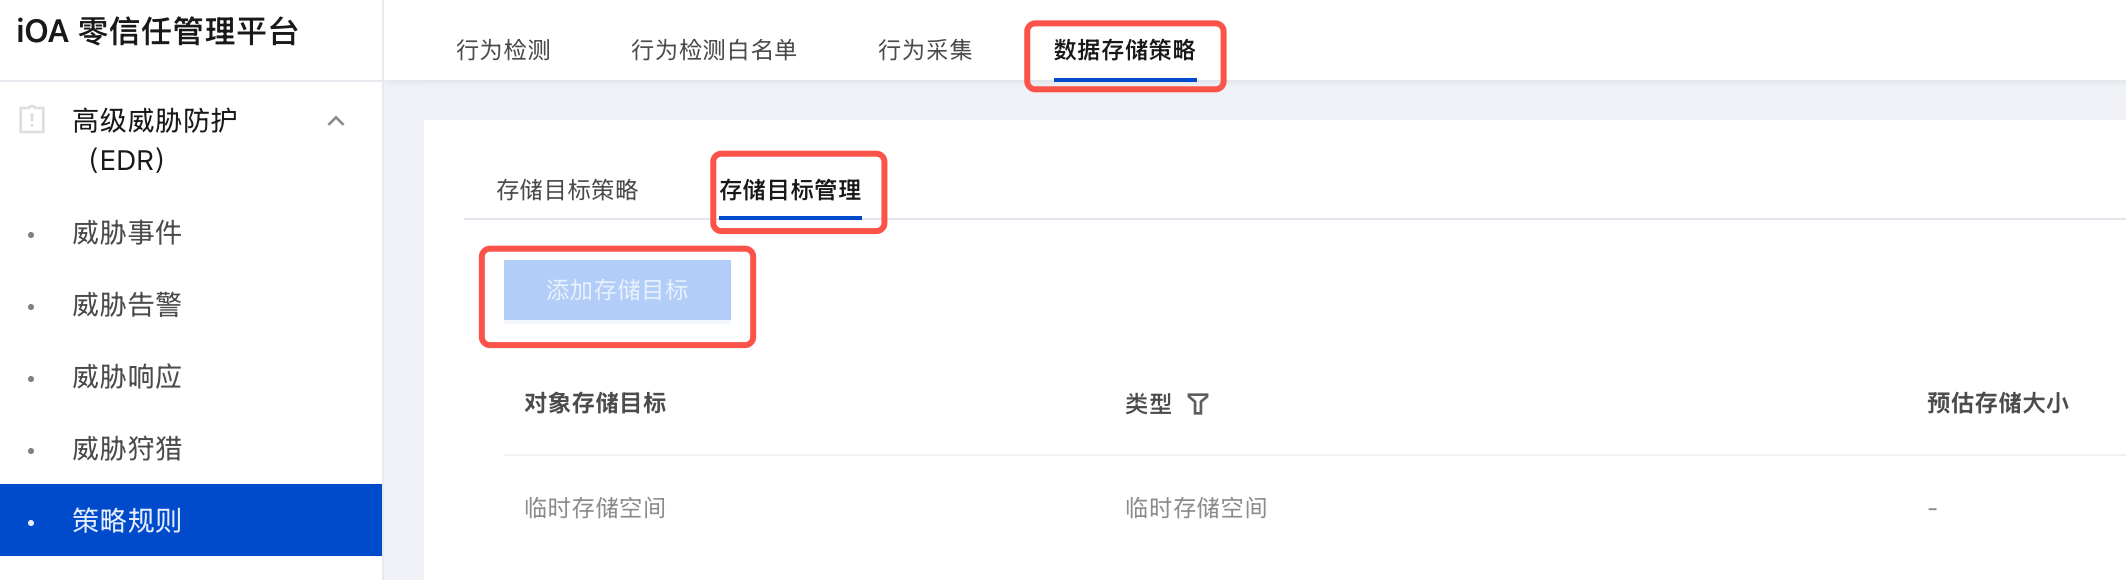This screenshot has width=2126, height=580.
Task: Switch to the 行为采集 tab
Action: 924,50
